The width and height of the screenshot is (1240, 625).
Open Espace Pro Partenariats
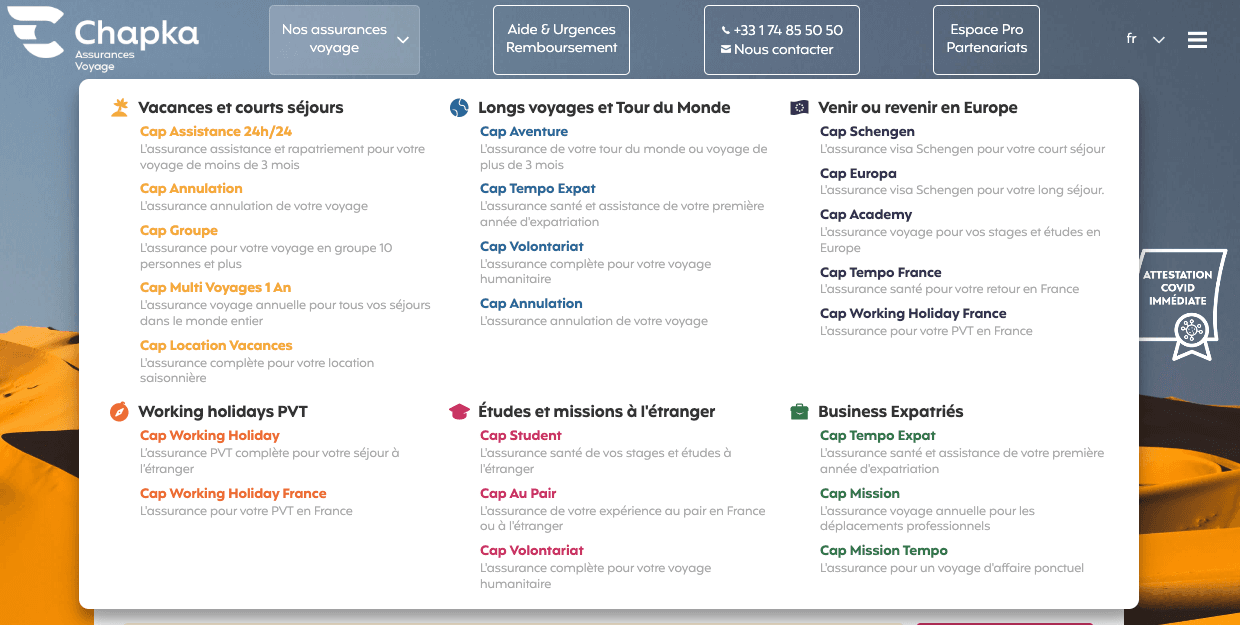point(986,39)
